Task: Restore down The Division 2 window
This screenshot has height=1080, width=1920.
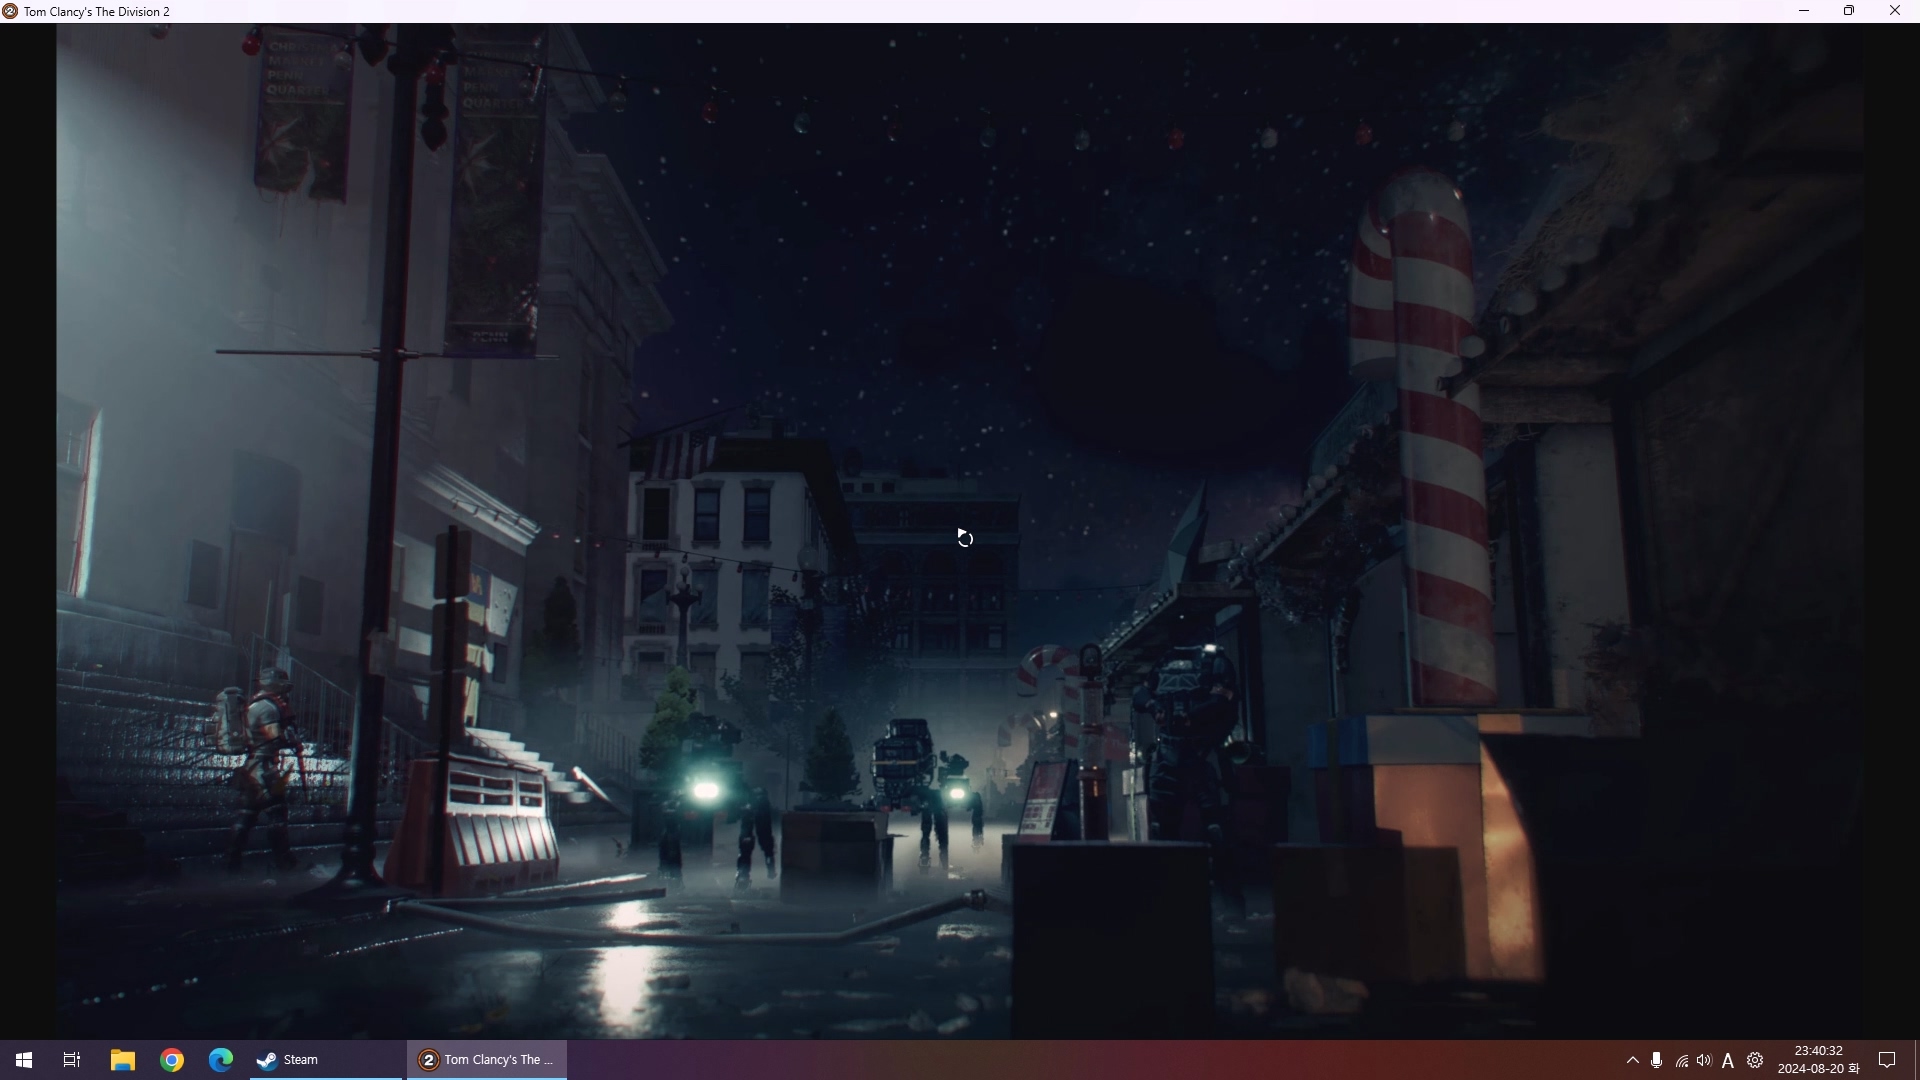Action: pyautogui.click(x=1849, y=11)
